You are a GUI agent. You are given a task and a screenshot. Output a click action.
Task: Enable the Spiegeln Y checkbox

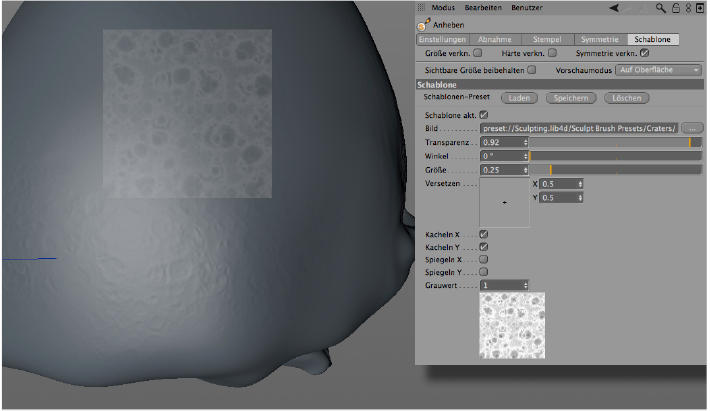pos(484,271)
